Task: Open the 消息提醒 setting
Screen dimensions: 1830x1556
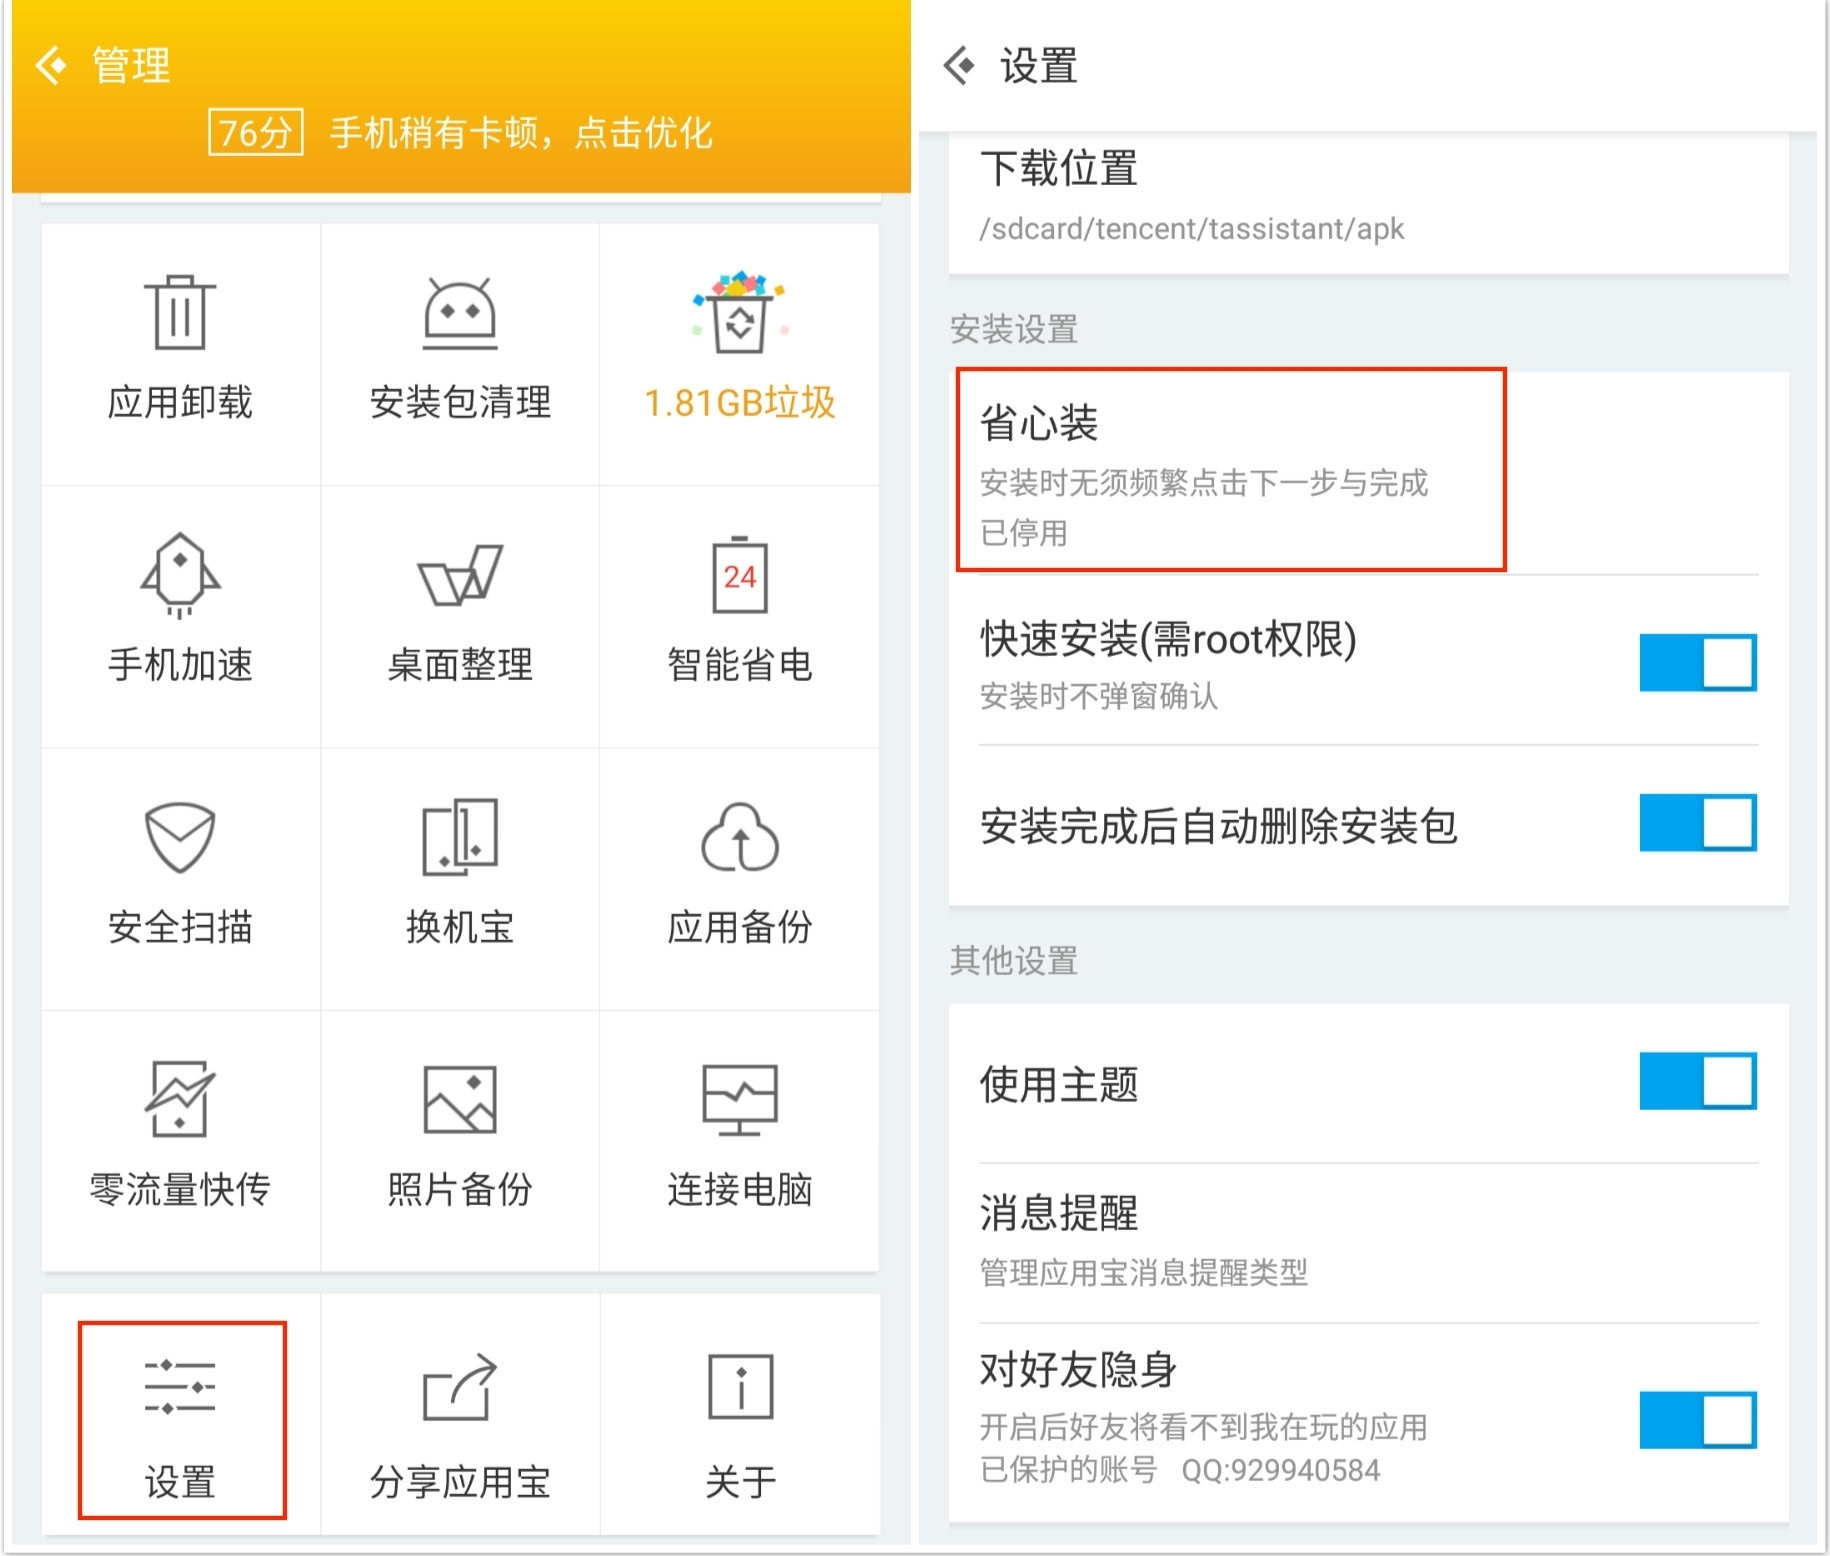Action: (x=1368, y=1241)
